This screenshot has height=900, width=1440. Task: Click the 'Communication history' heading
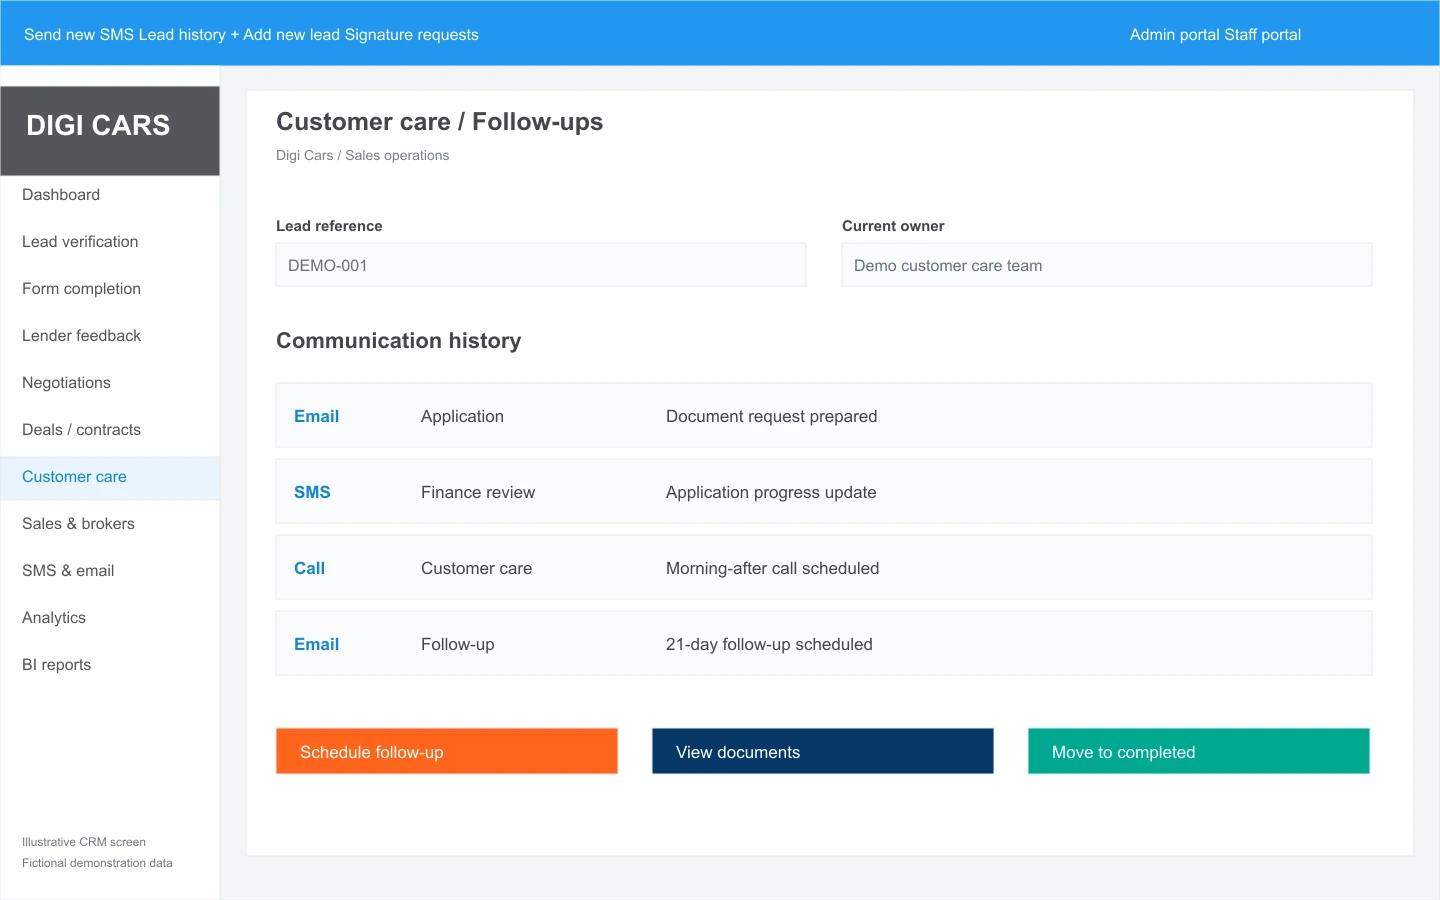click(x=399, y=341)
